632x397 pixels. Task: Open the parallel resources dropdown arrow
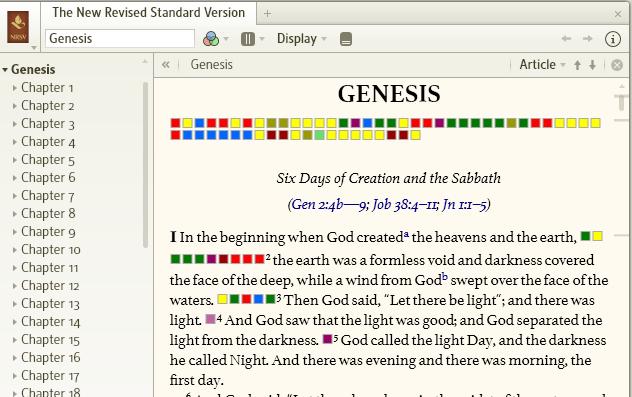(262, 39)
